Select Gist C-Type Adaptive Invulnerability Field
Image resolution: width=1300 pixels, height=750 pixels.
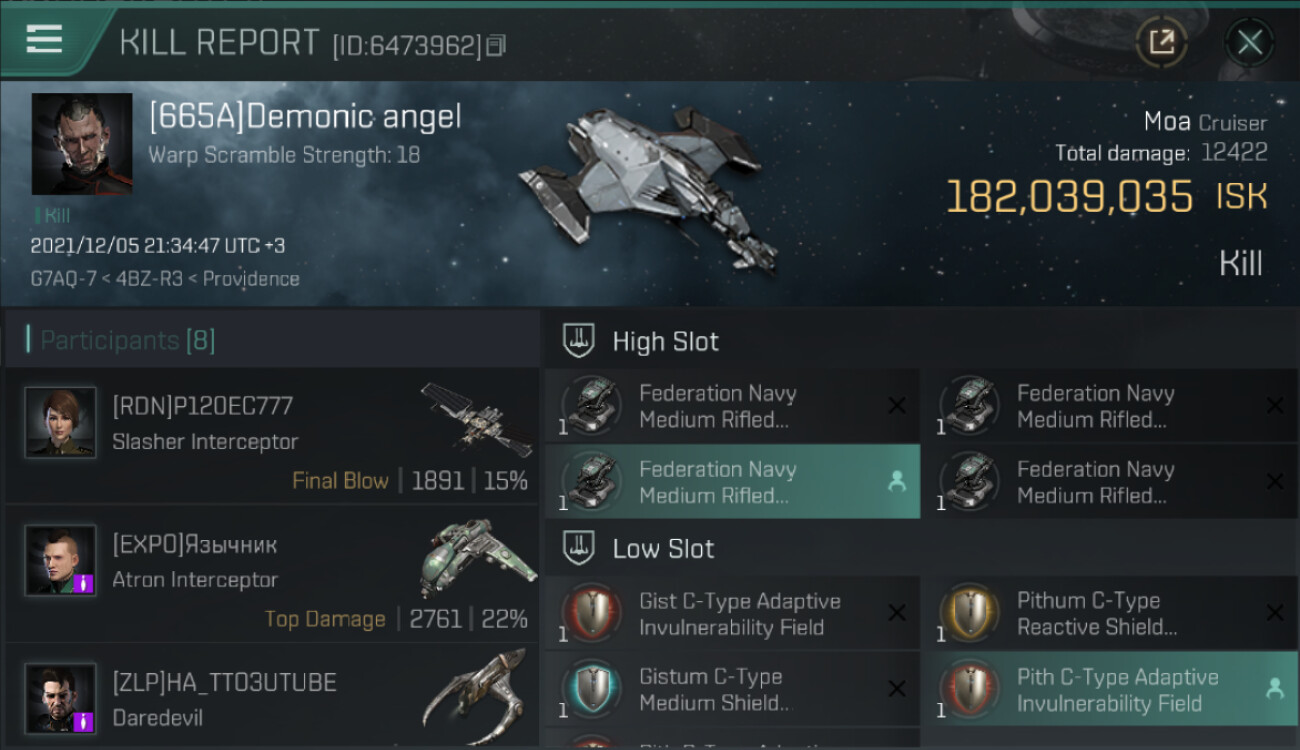(x=733, y=614)
